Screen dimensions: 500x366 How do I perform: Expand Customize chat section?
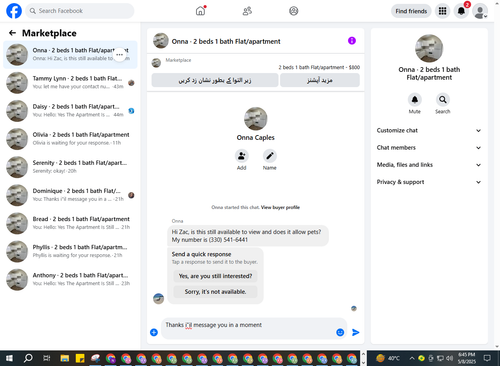pos(429,130)
